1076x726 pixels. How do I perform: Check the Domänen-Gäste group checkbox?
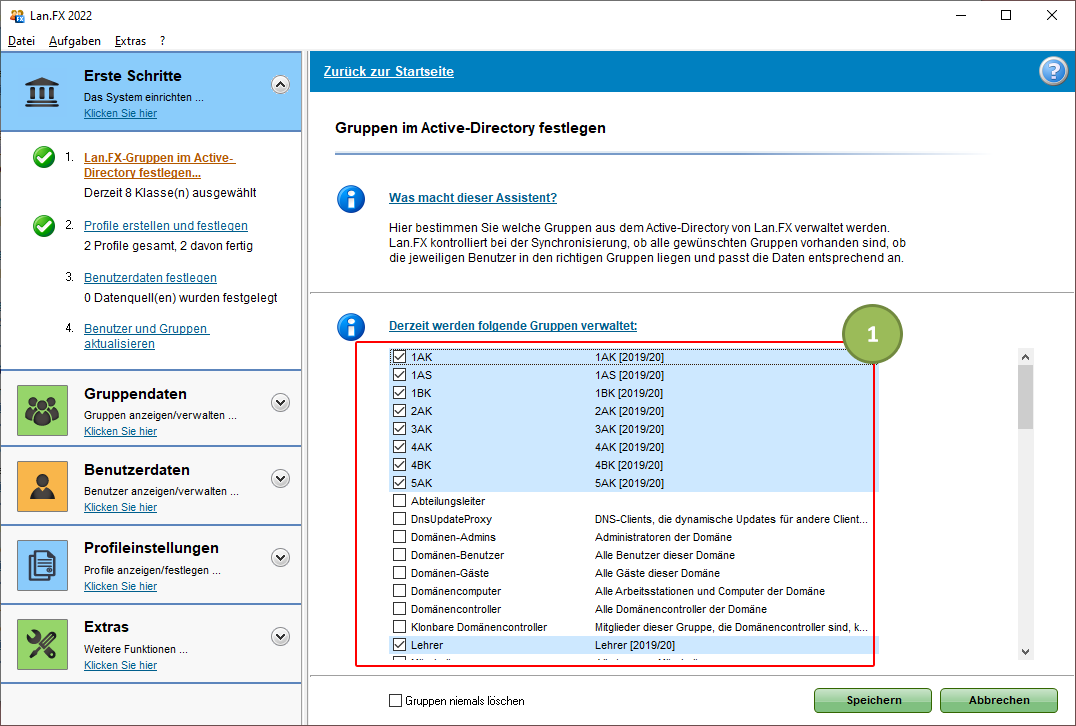point(399,572)
